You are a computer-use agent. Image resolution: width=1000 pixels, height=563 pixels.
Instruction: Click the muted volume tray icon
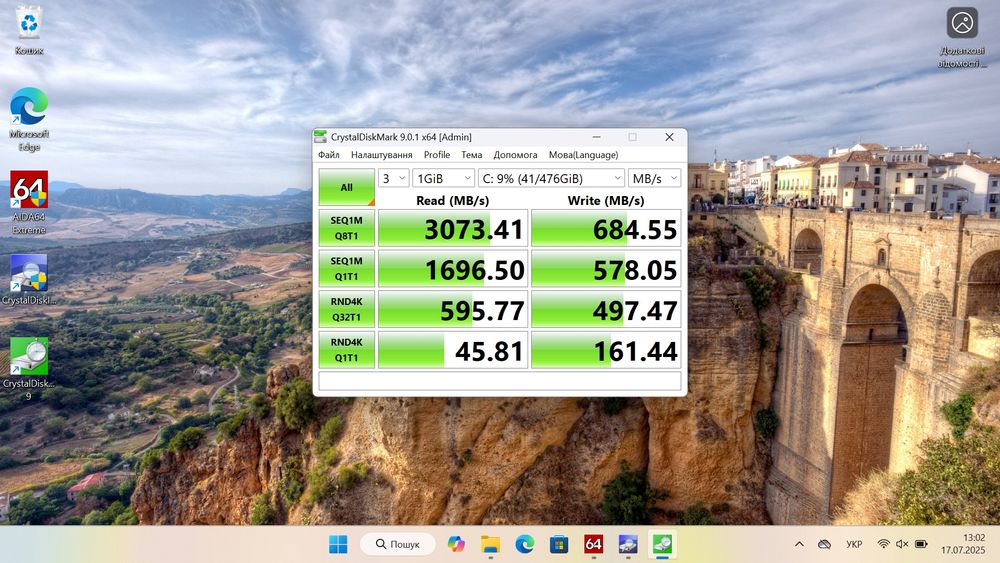tap(902, 544)
